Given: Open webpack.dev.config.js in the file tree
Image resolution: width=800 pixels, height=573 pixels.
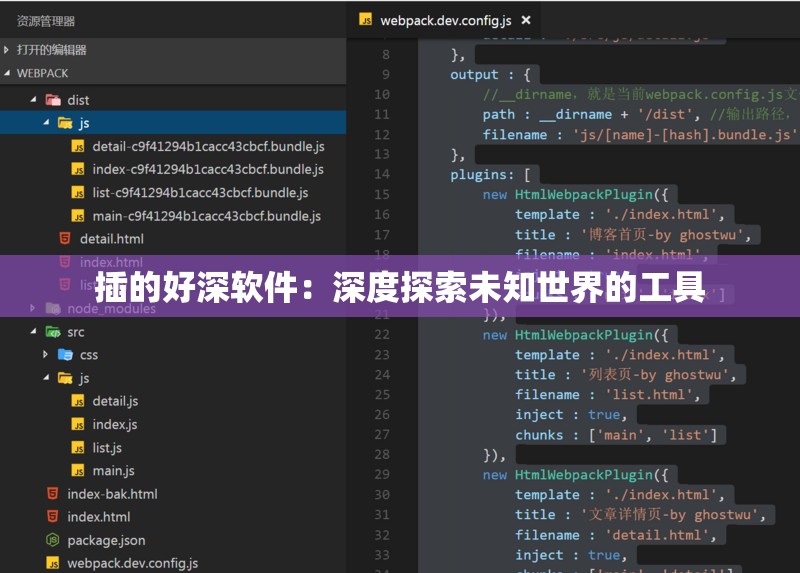Looking at the screenshot, I should (x=133, y=563).
